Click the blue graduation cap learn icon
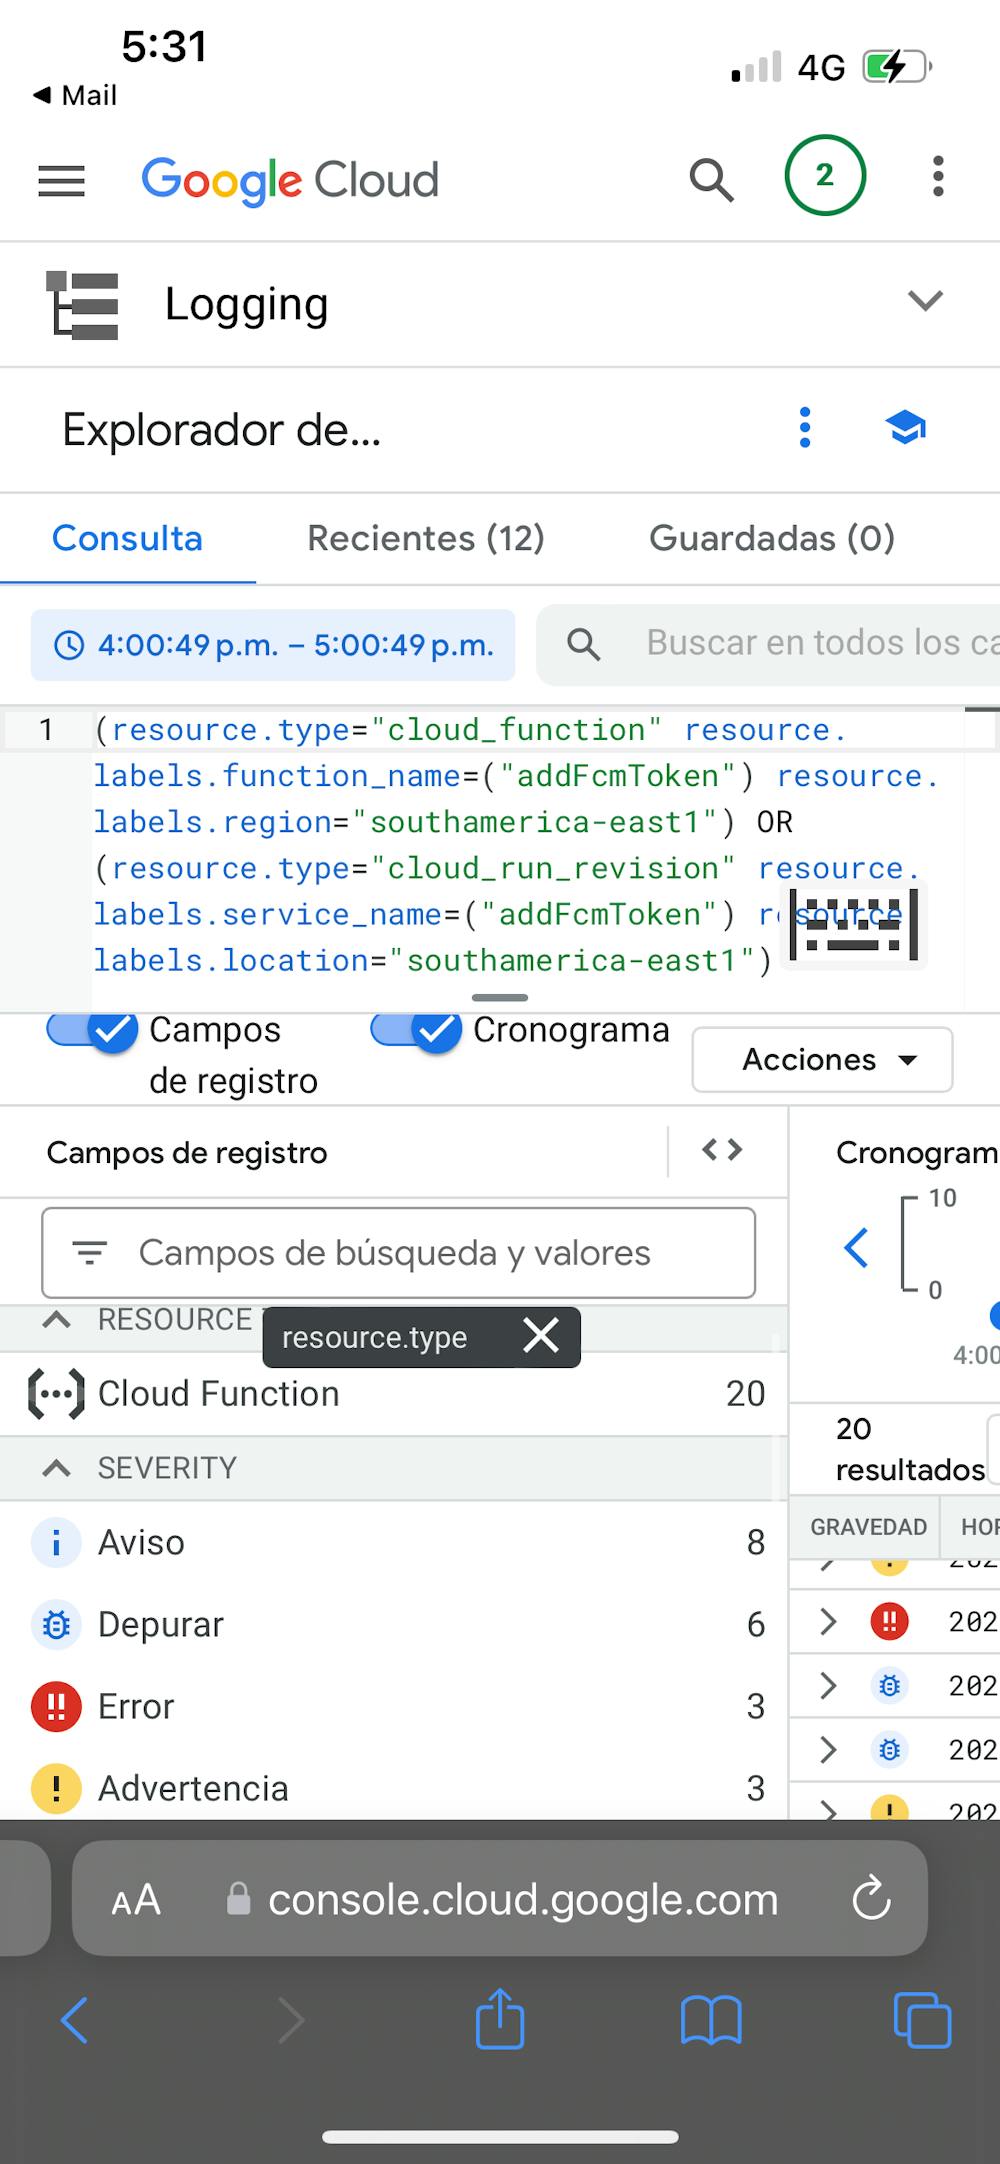Viewport: 1000px width, 2164px height. [906, 428]
